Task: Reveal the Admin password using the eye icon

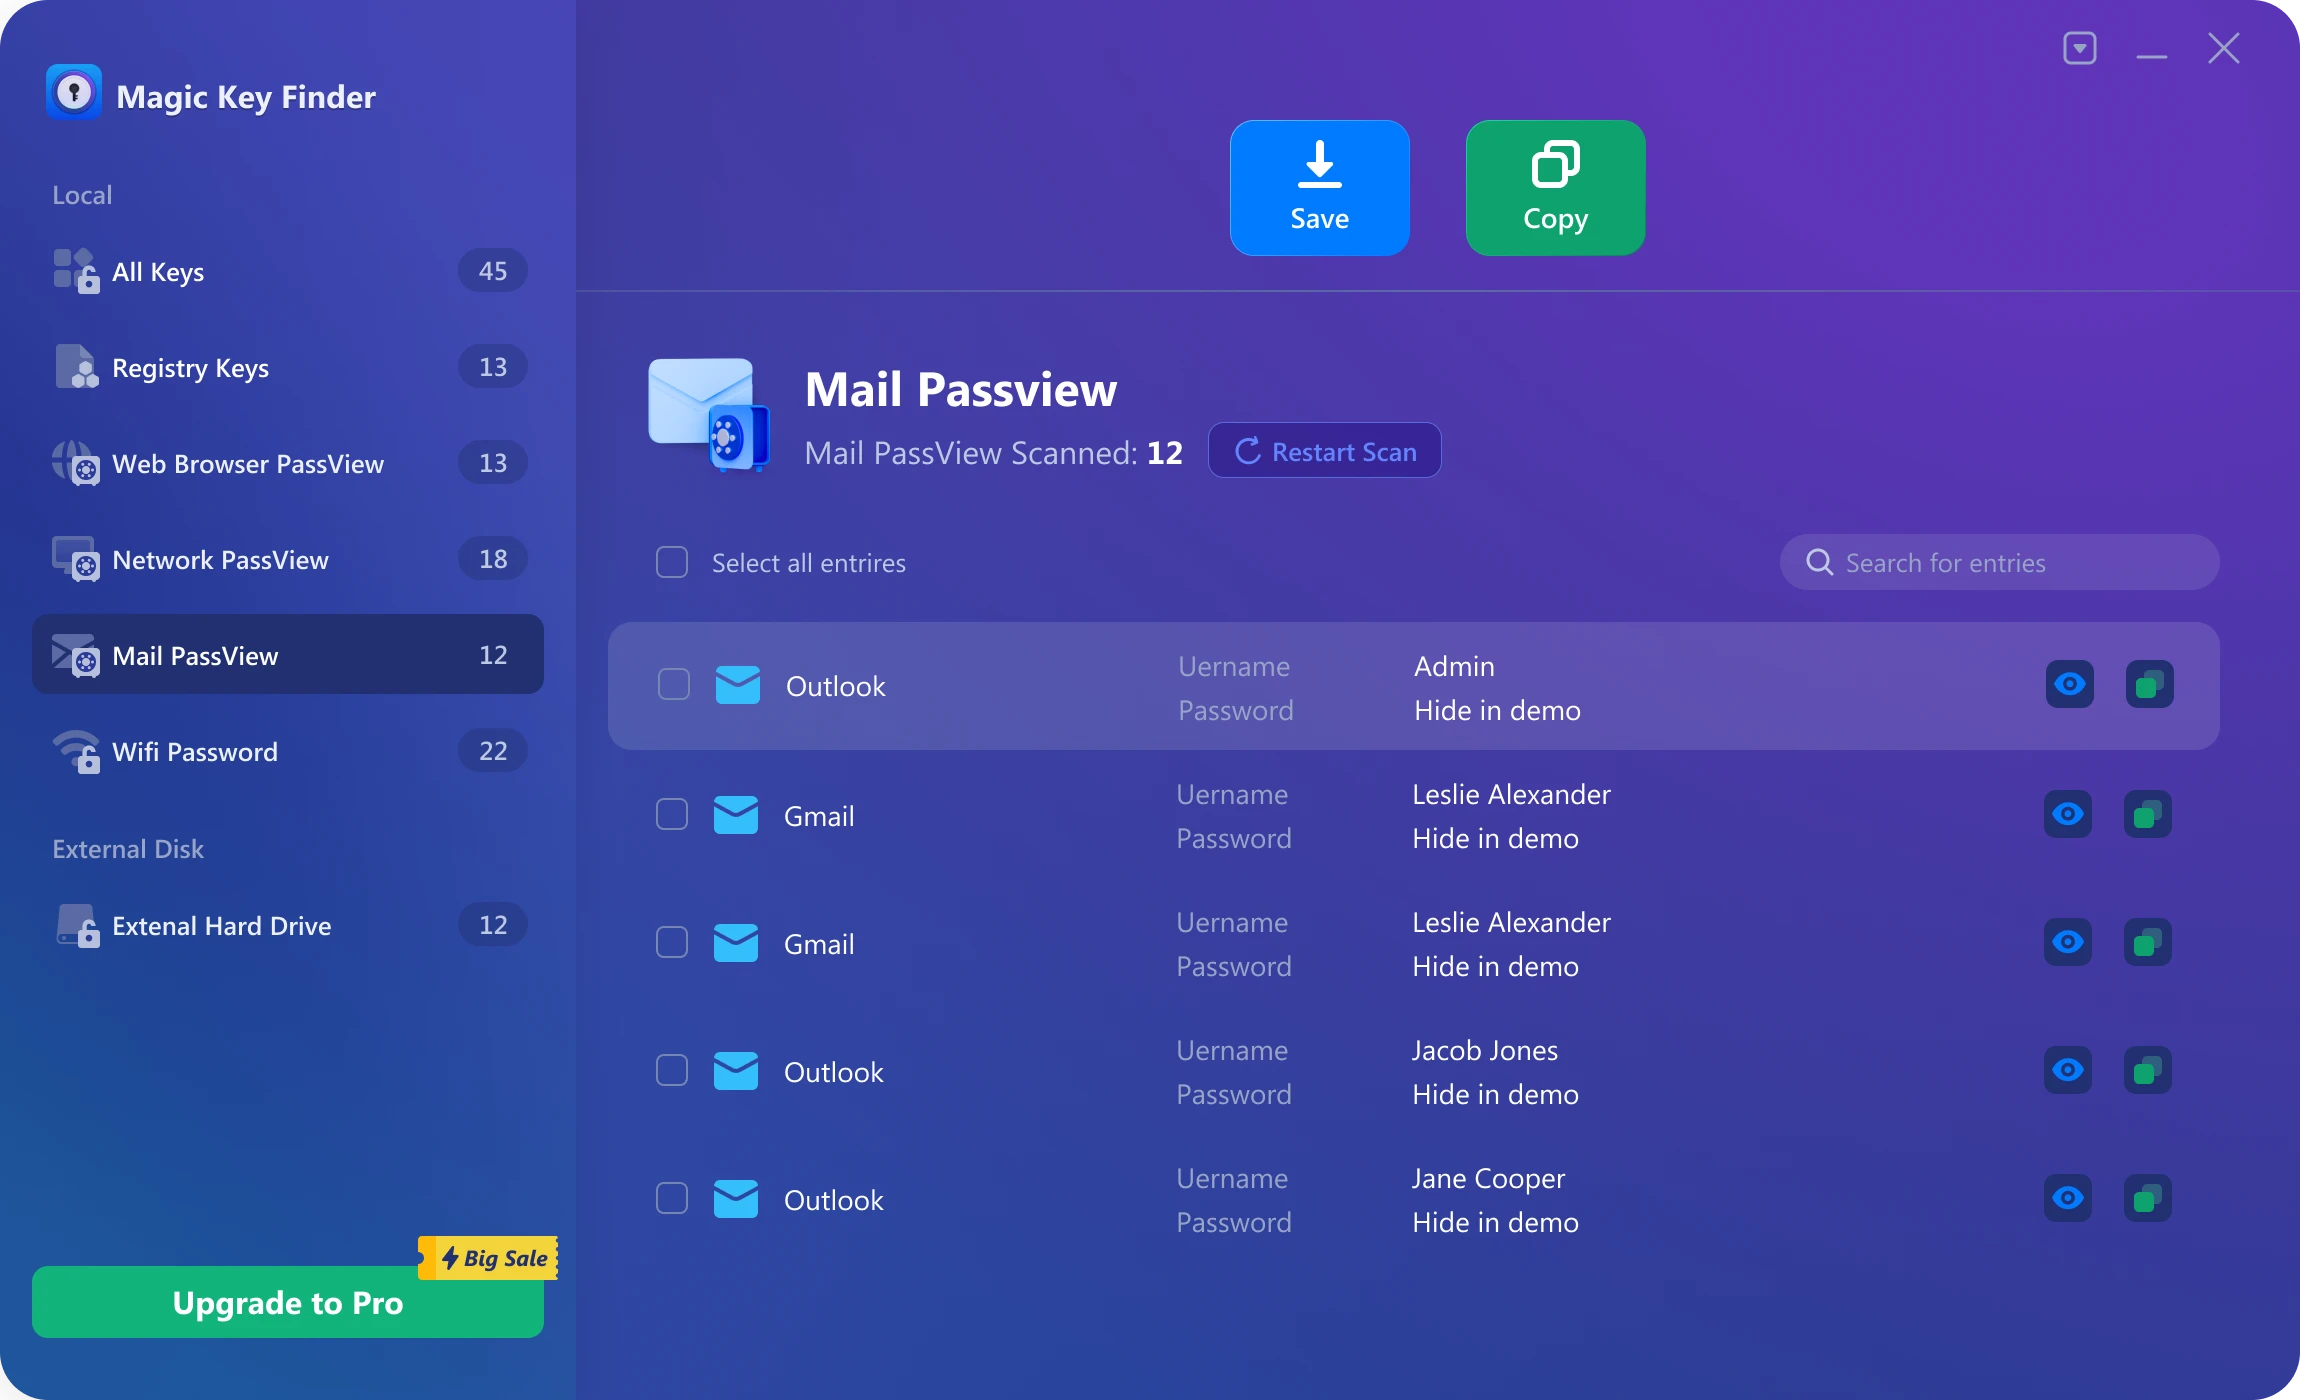Action: 2069,684
